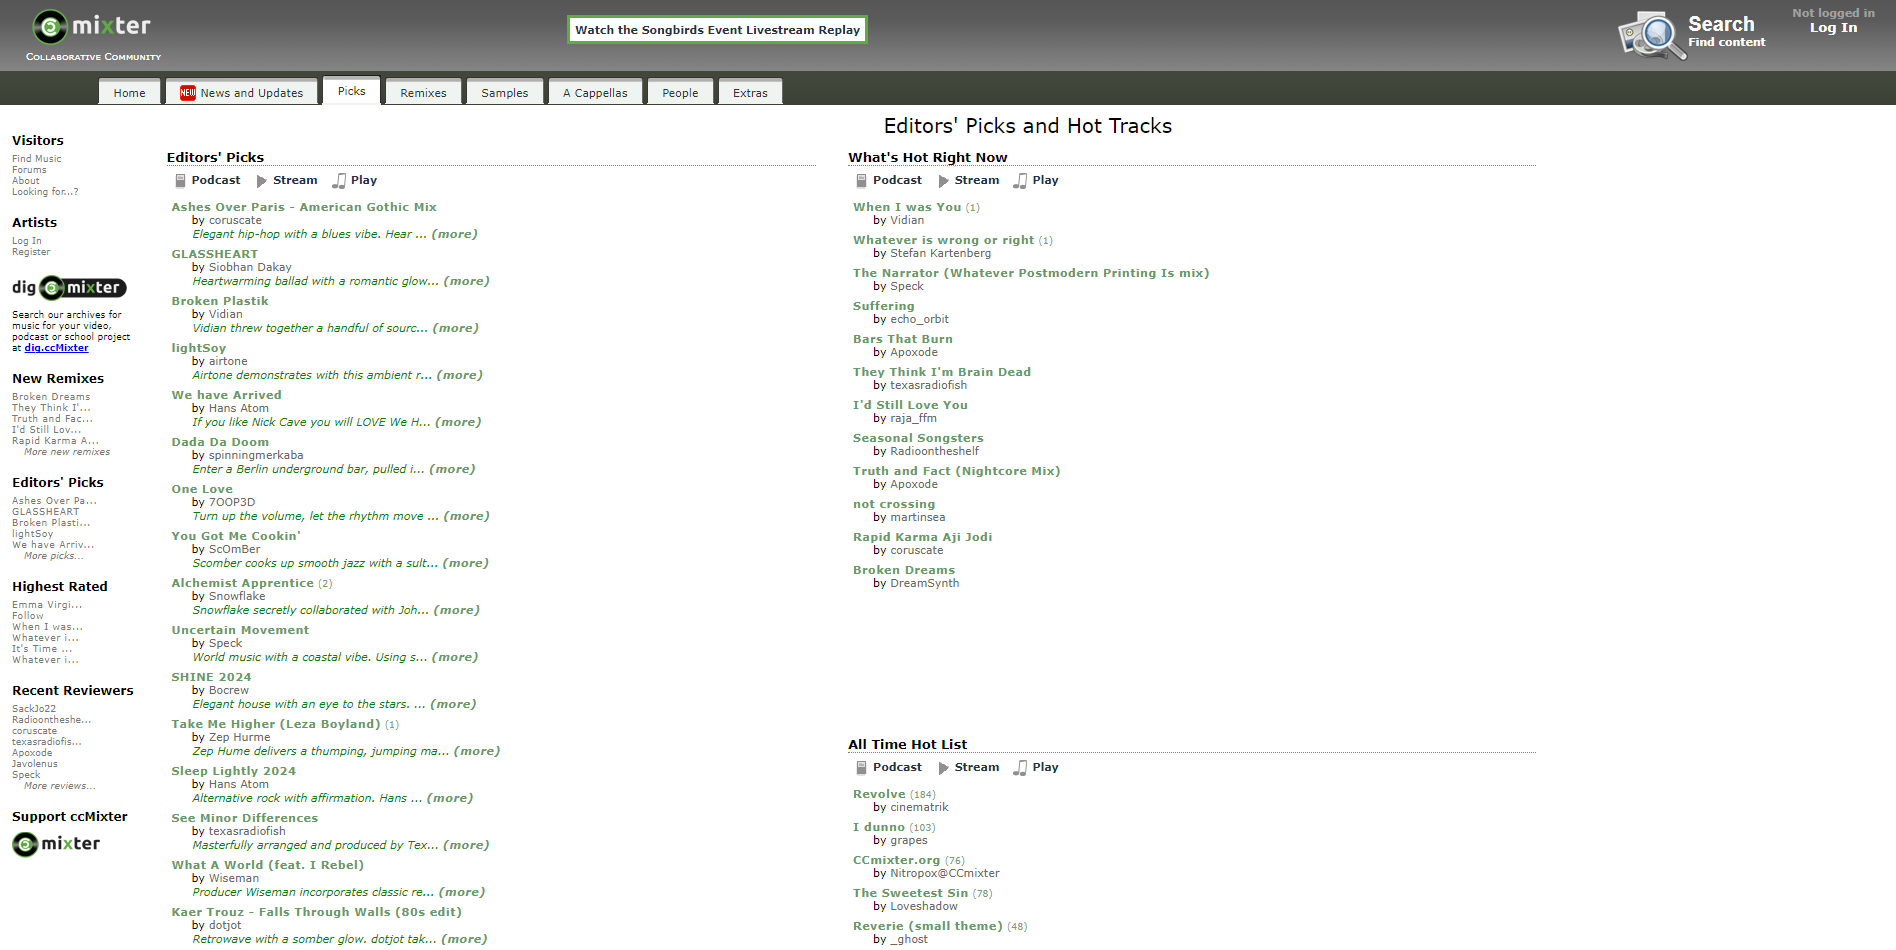The width and height of the screenshot is (1896, 950).
Task: Open the A Cappellas tab
Action: click(x=595, y=91)
